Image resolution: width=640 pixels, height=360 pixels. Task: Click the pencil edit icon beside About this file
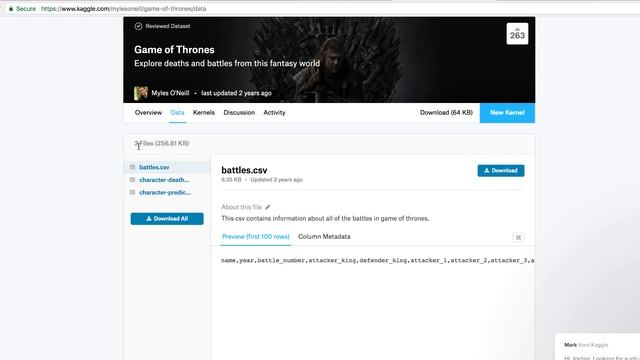[x=267, y=207]
